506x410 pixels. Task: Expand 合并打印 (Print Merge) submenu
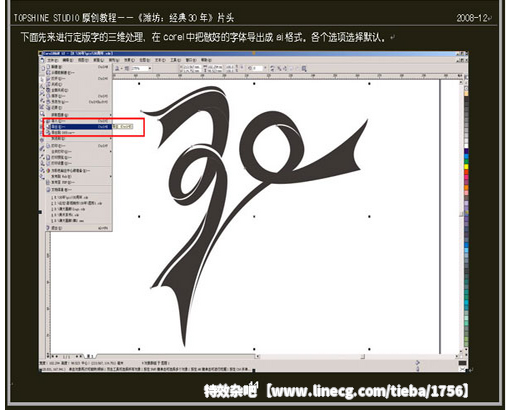(x=78, y=151)
